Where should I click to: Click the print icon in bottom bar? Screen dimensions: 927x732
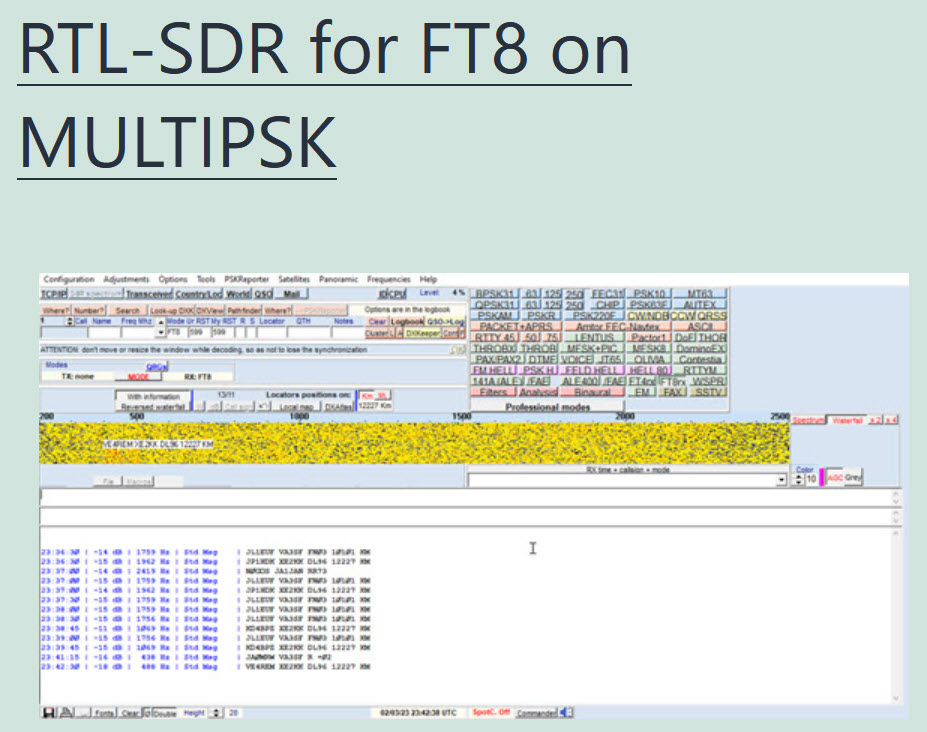[x=65, y=712]
